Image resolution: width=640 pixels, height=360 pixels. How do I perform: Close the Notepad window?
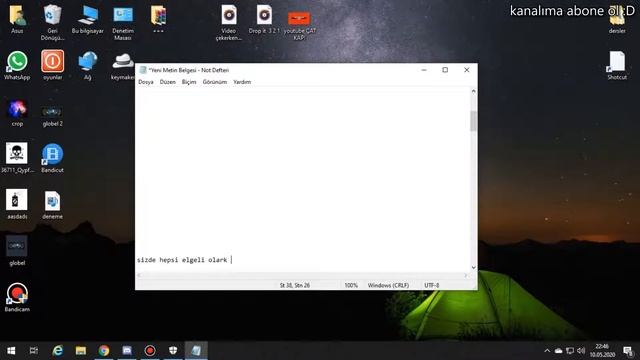point(467,70)
